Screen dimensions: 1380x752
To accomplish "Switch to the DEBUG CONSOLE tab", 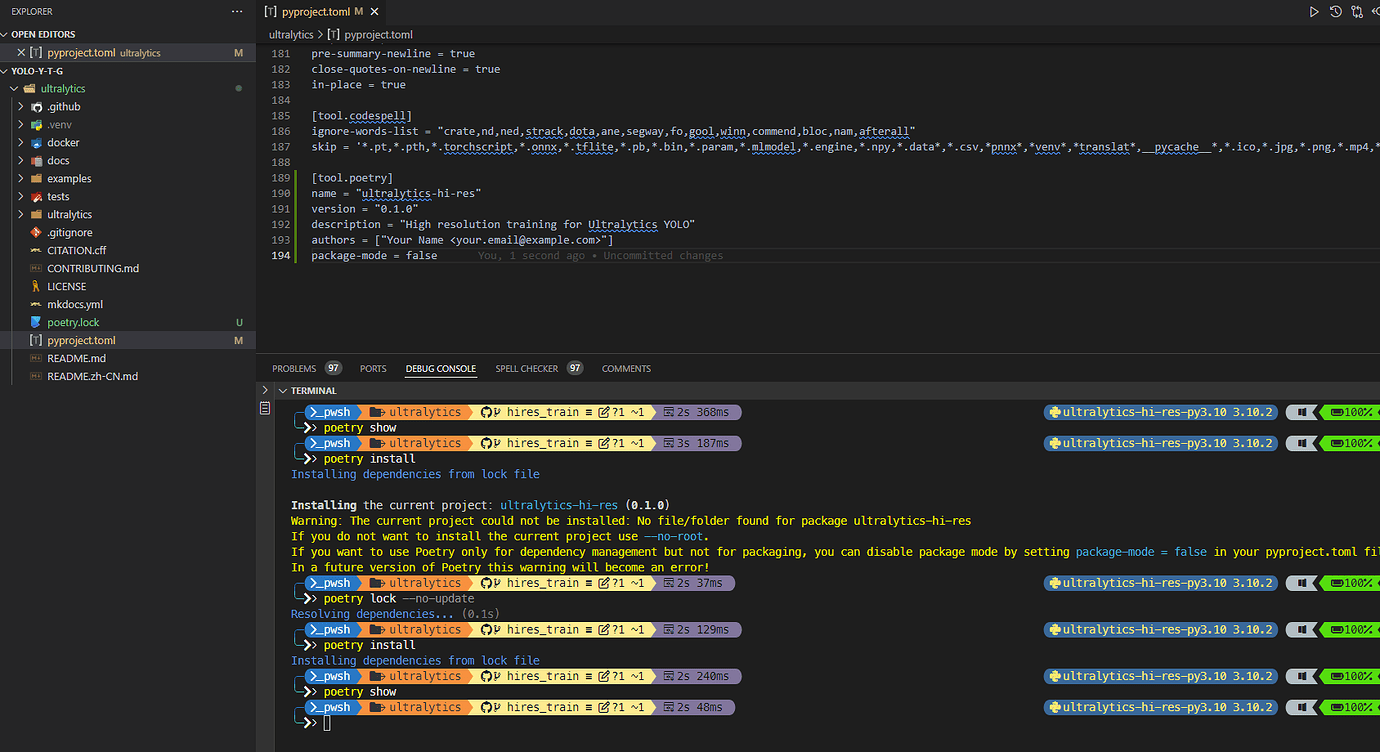I will [440, 368].
